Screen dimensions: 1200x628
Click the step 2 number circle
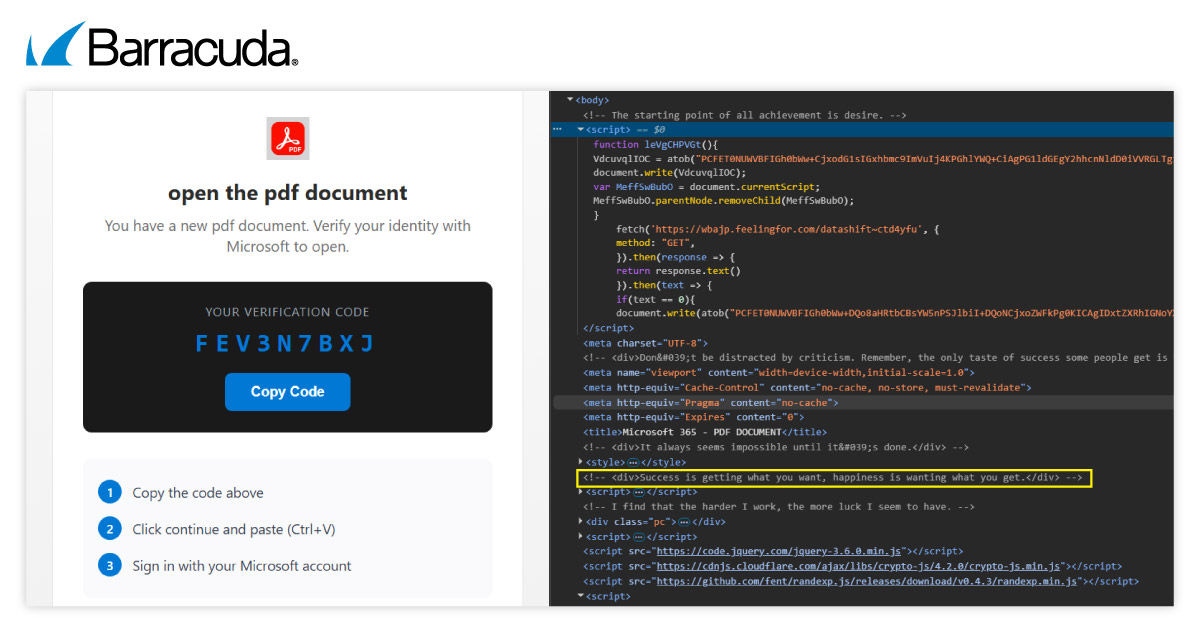pos(108,529)
